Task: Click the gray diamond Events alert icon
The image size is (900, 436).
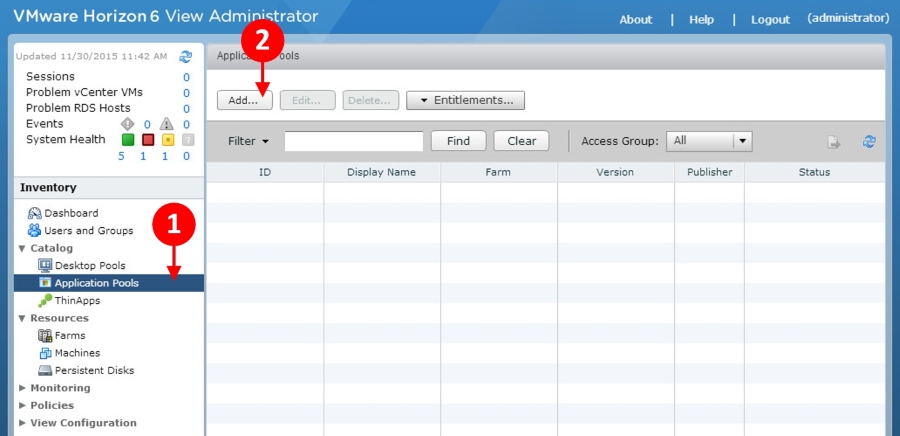Action: (127, 124)
